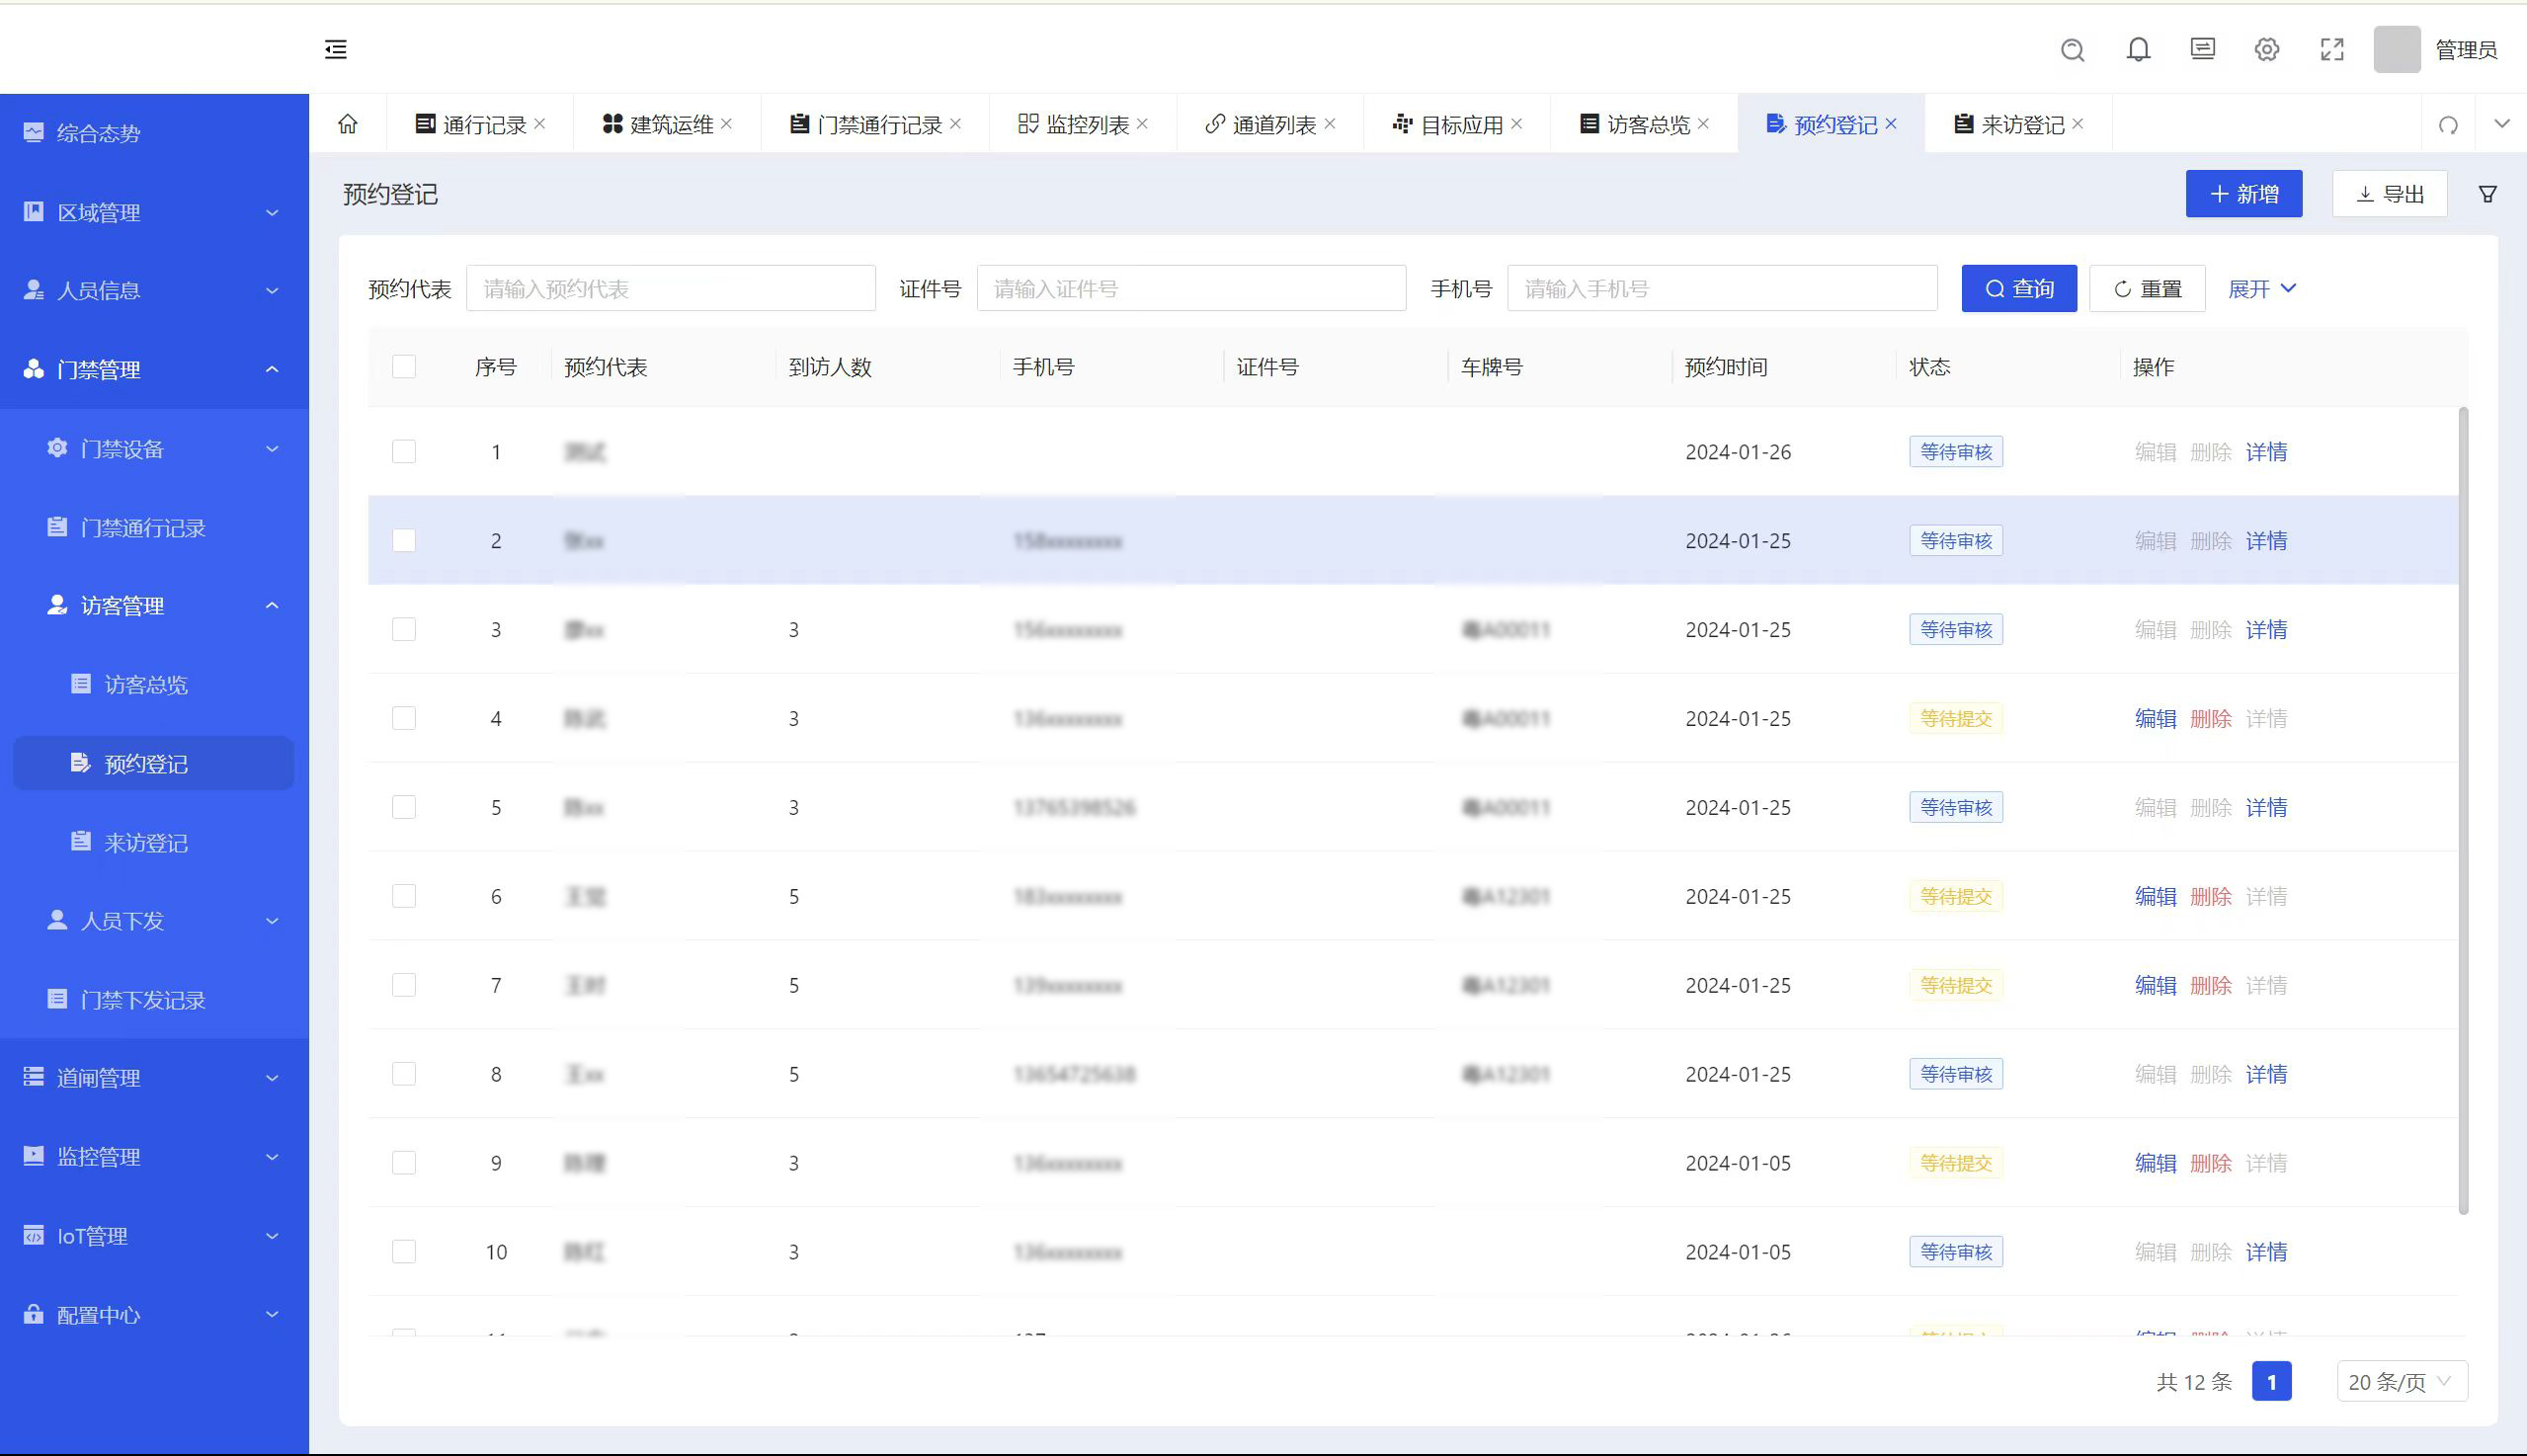Close the 通道列表 tab

coord(1330,123)
